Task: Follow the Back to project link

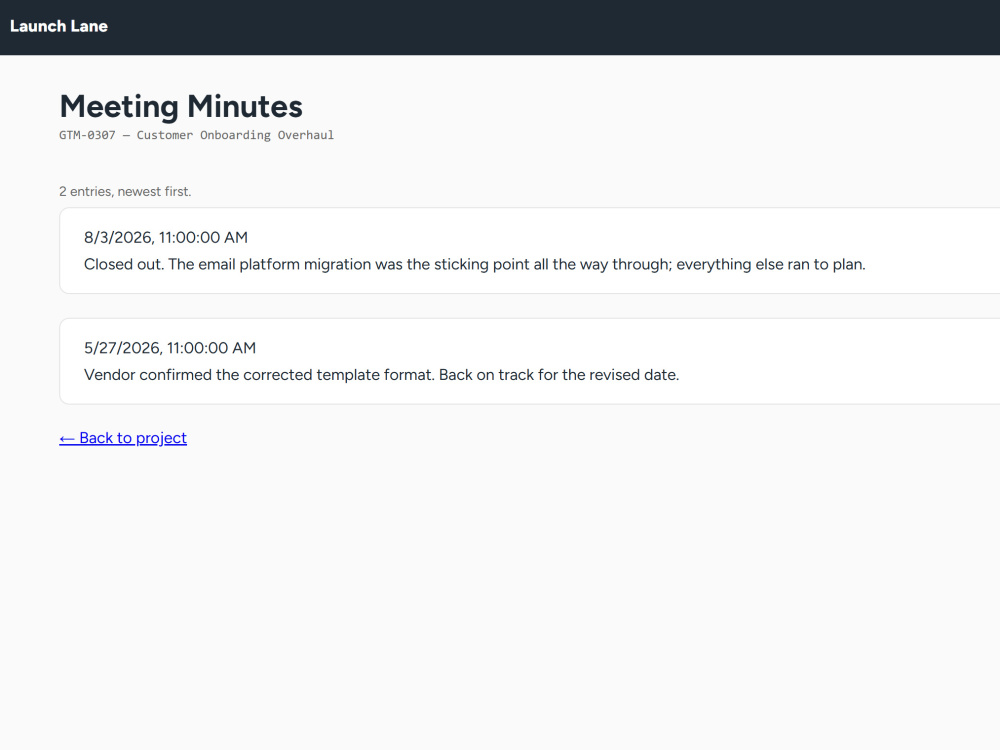Action: click(123, 438)
